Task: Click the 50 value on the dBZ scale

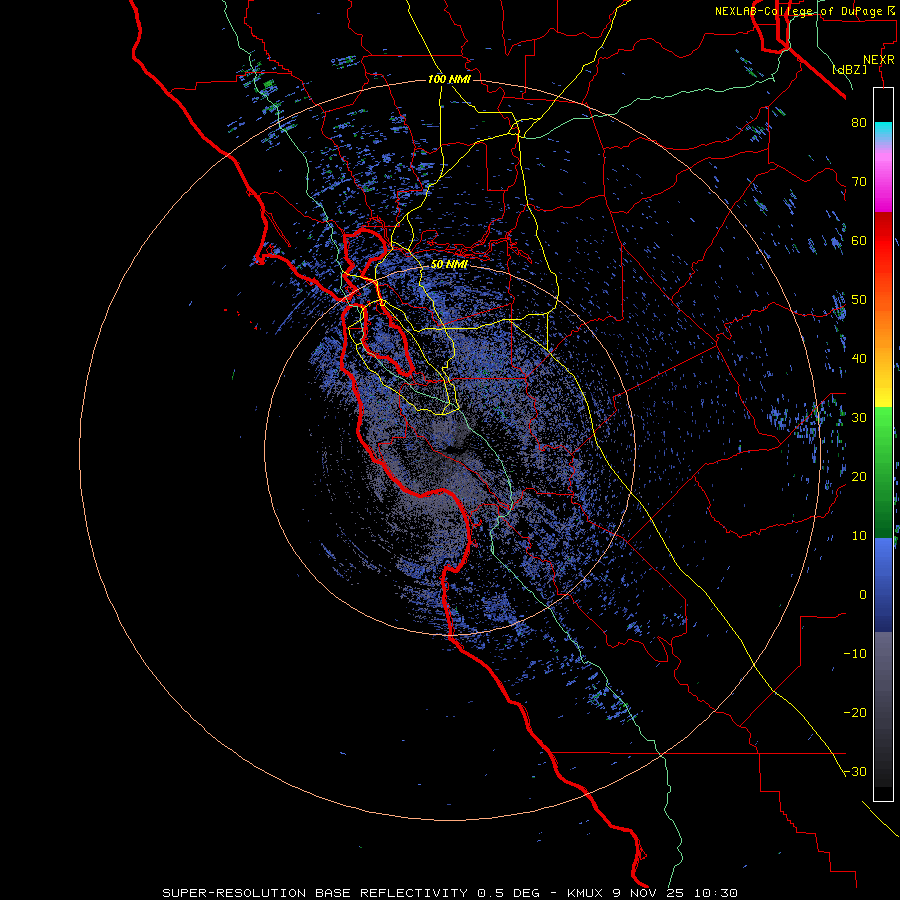Action: pos(859,300)
